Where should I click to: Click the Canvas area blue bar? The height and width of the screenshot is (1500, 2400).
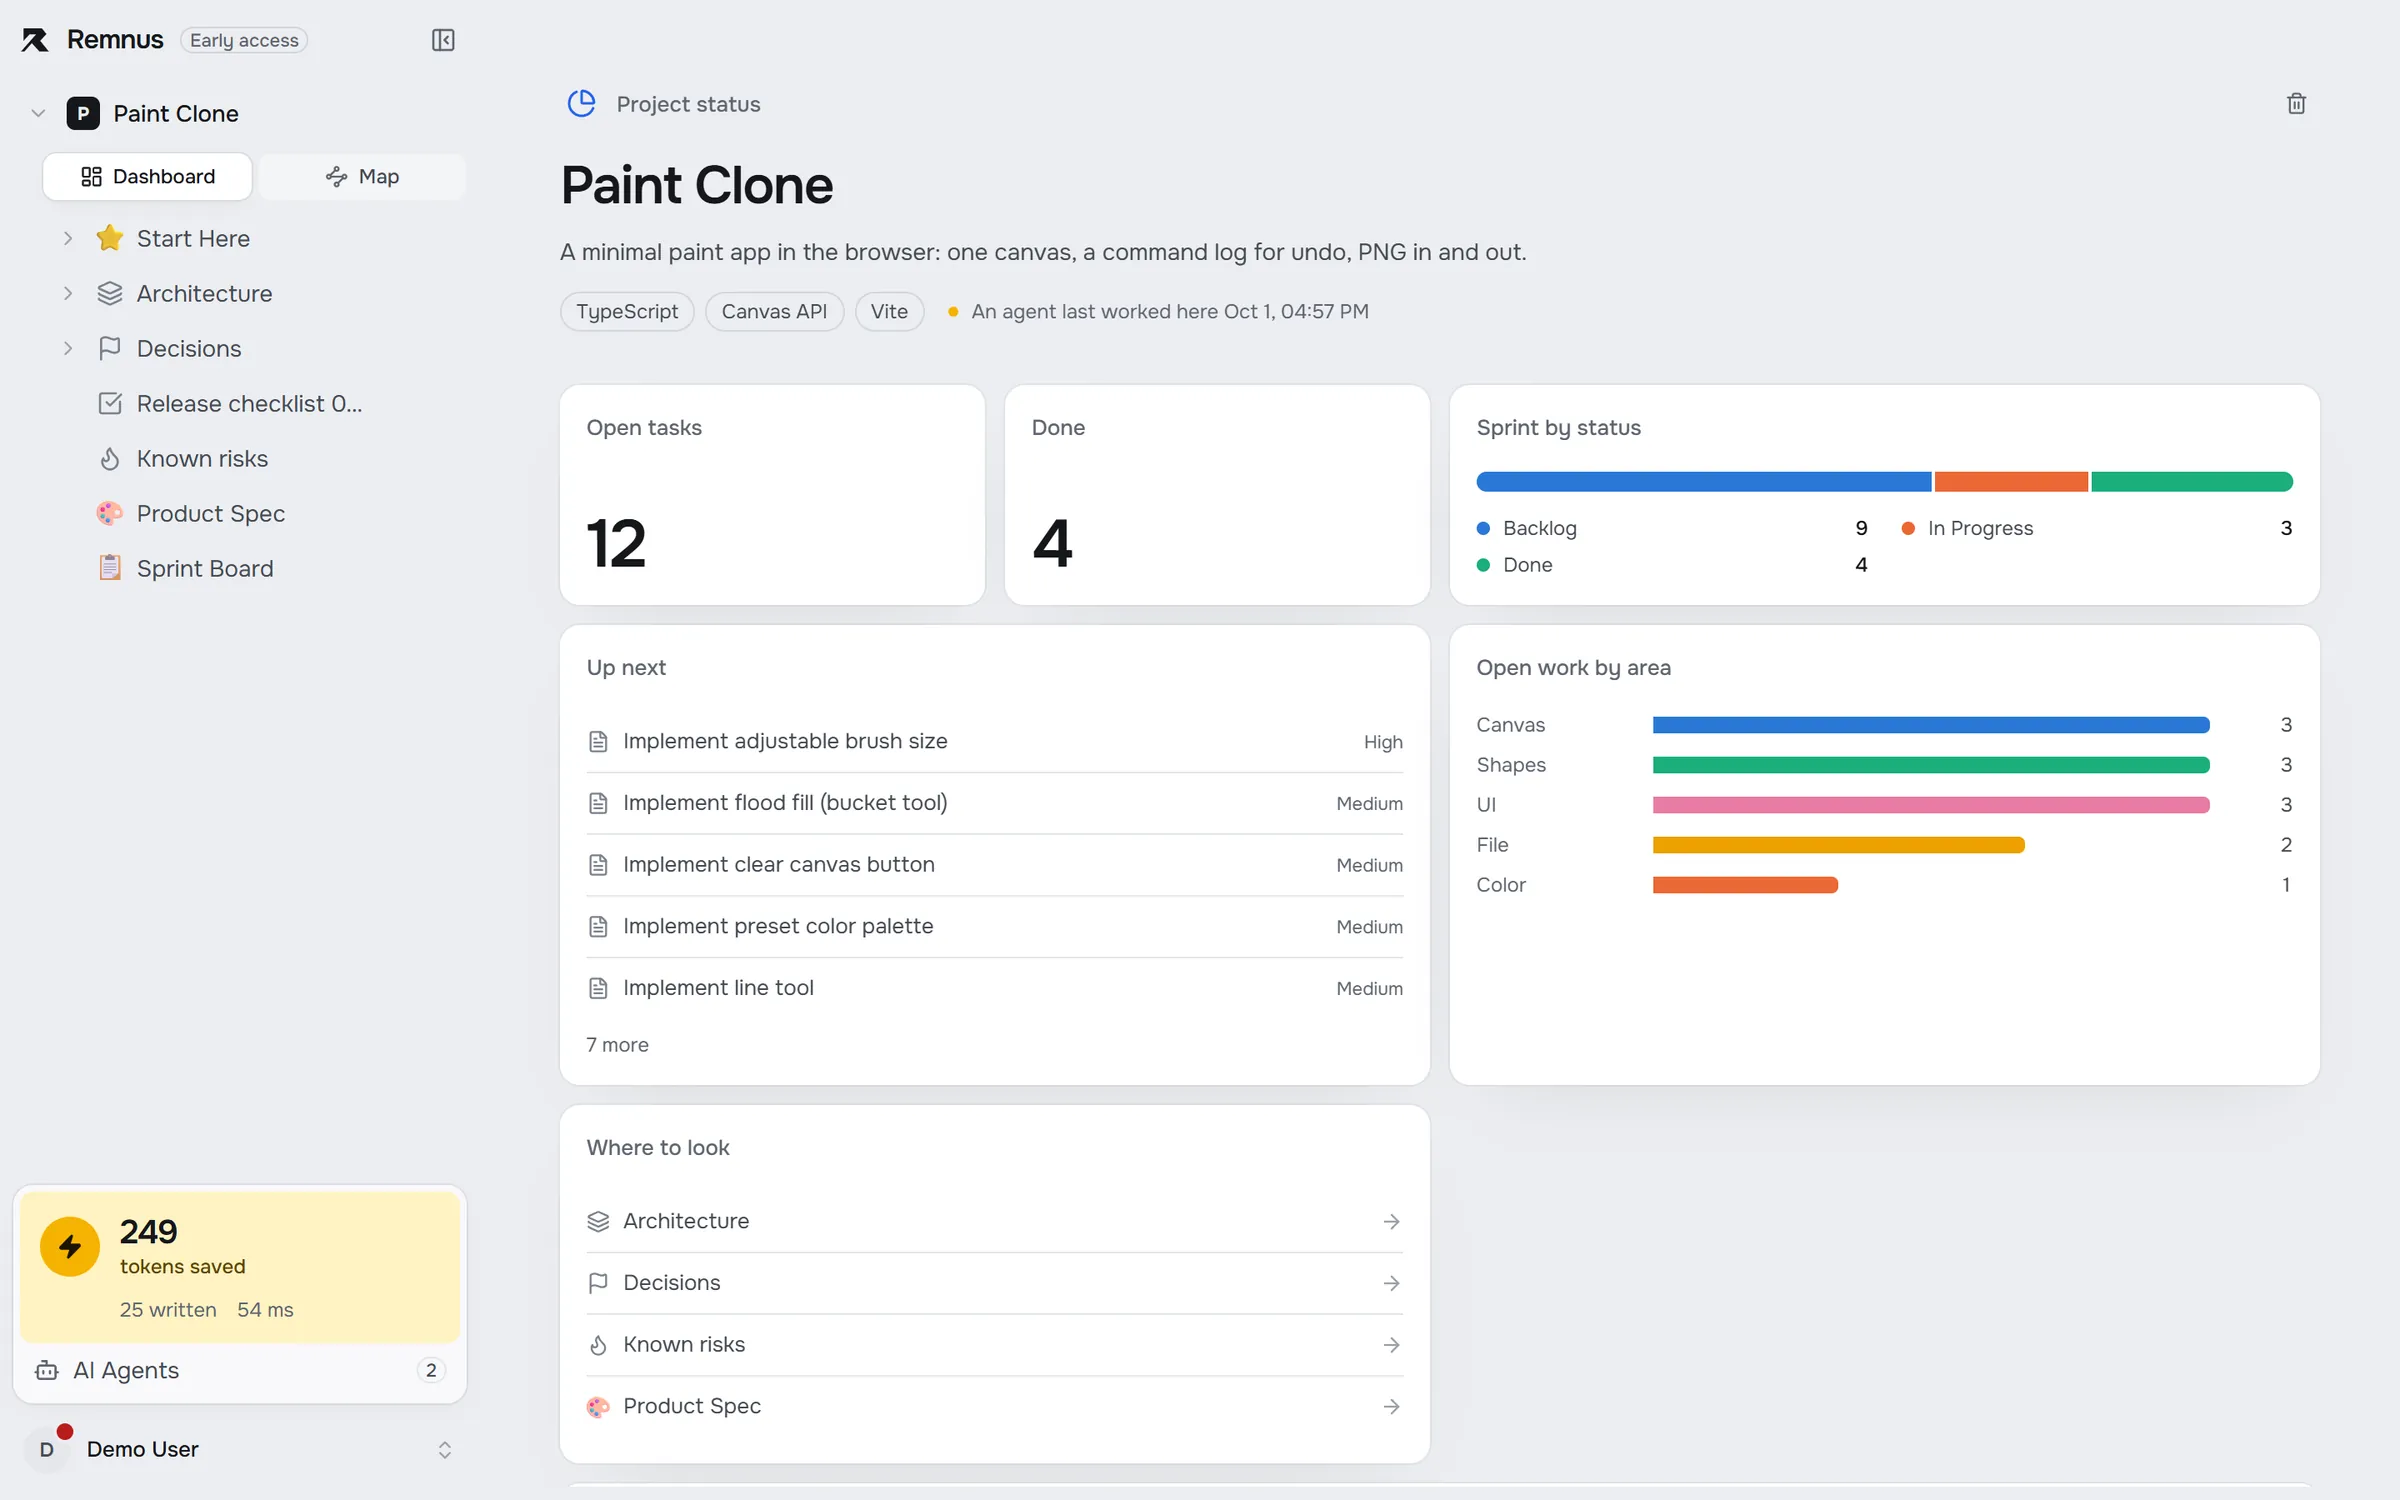point(1931,725)
